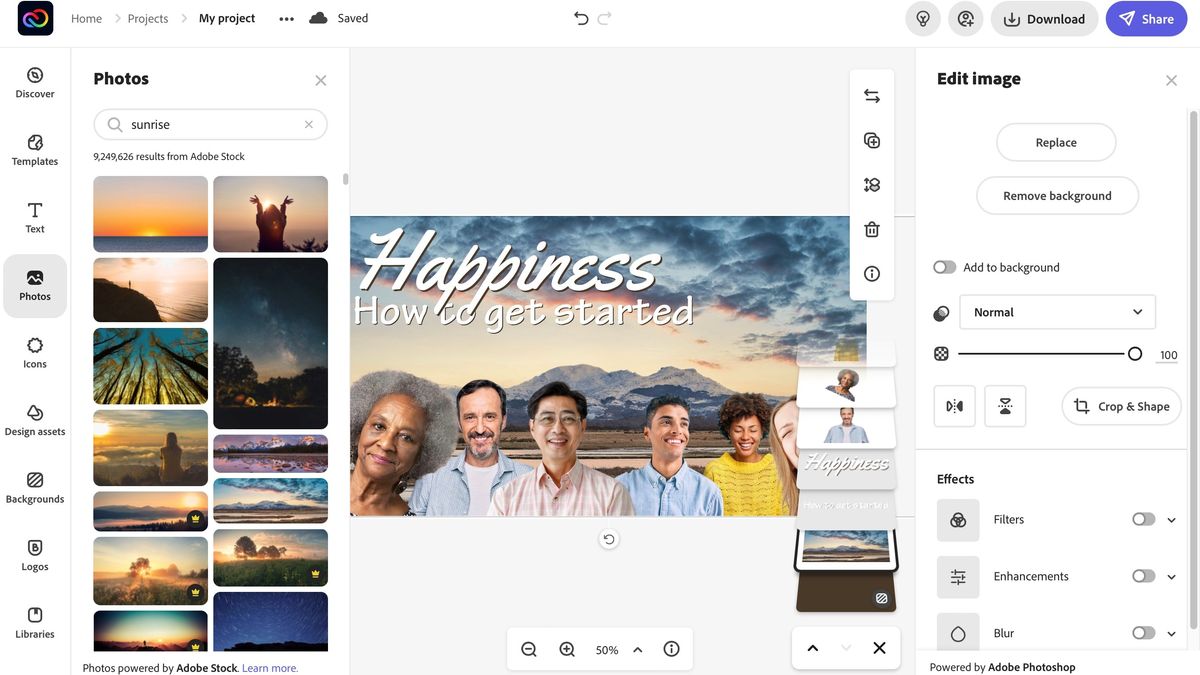Clear the sunrise search field text
1200x675 pixels.
[308, 123]
